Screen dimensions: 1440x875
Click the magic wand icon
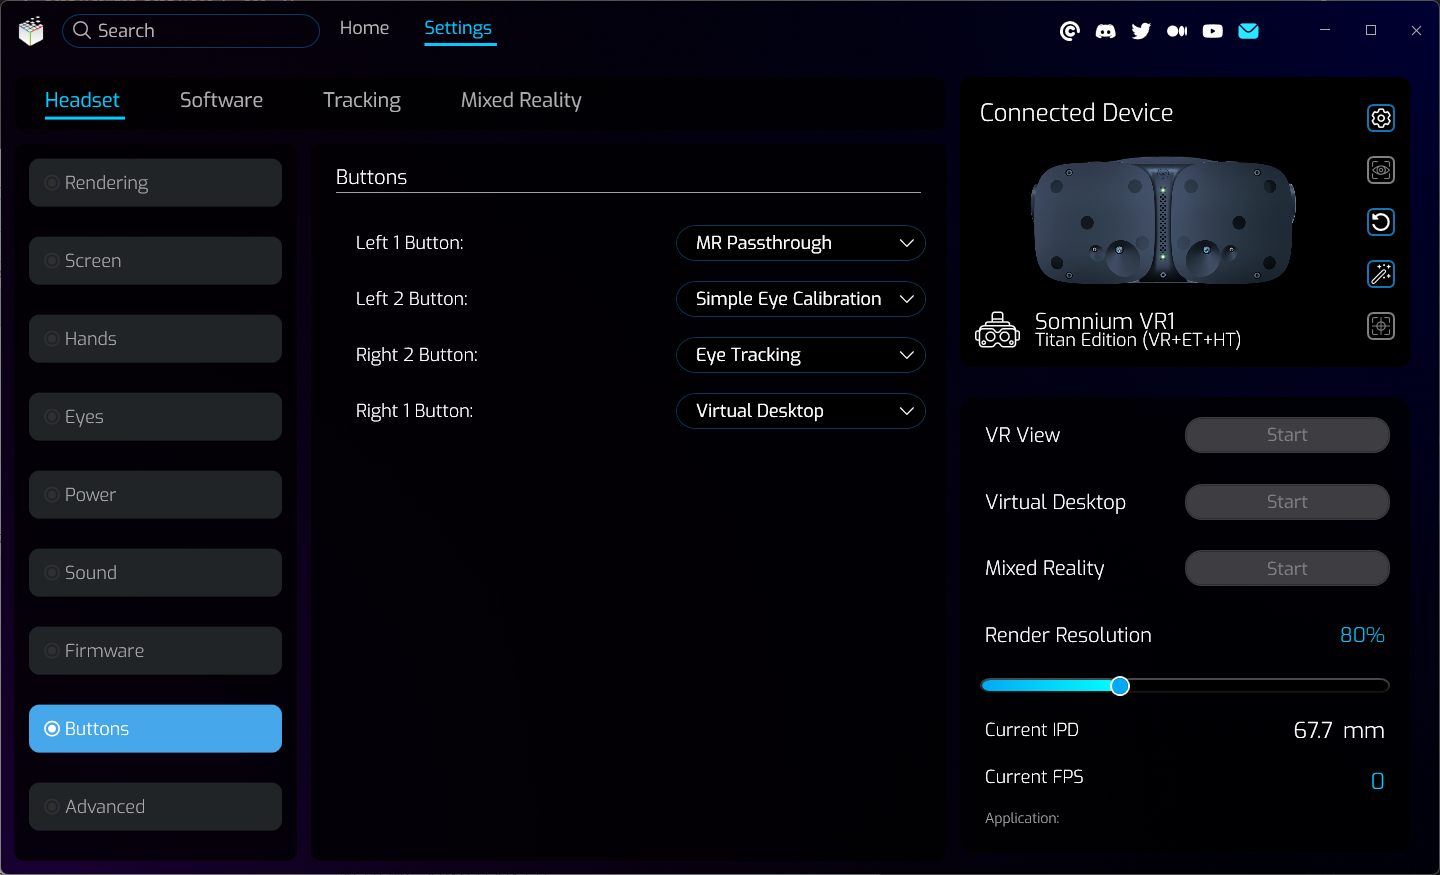coord(1381,274)
